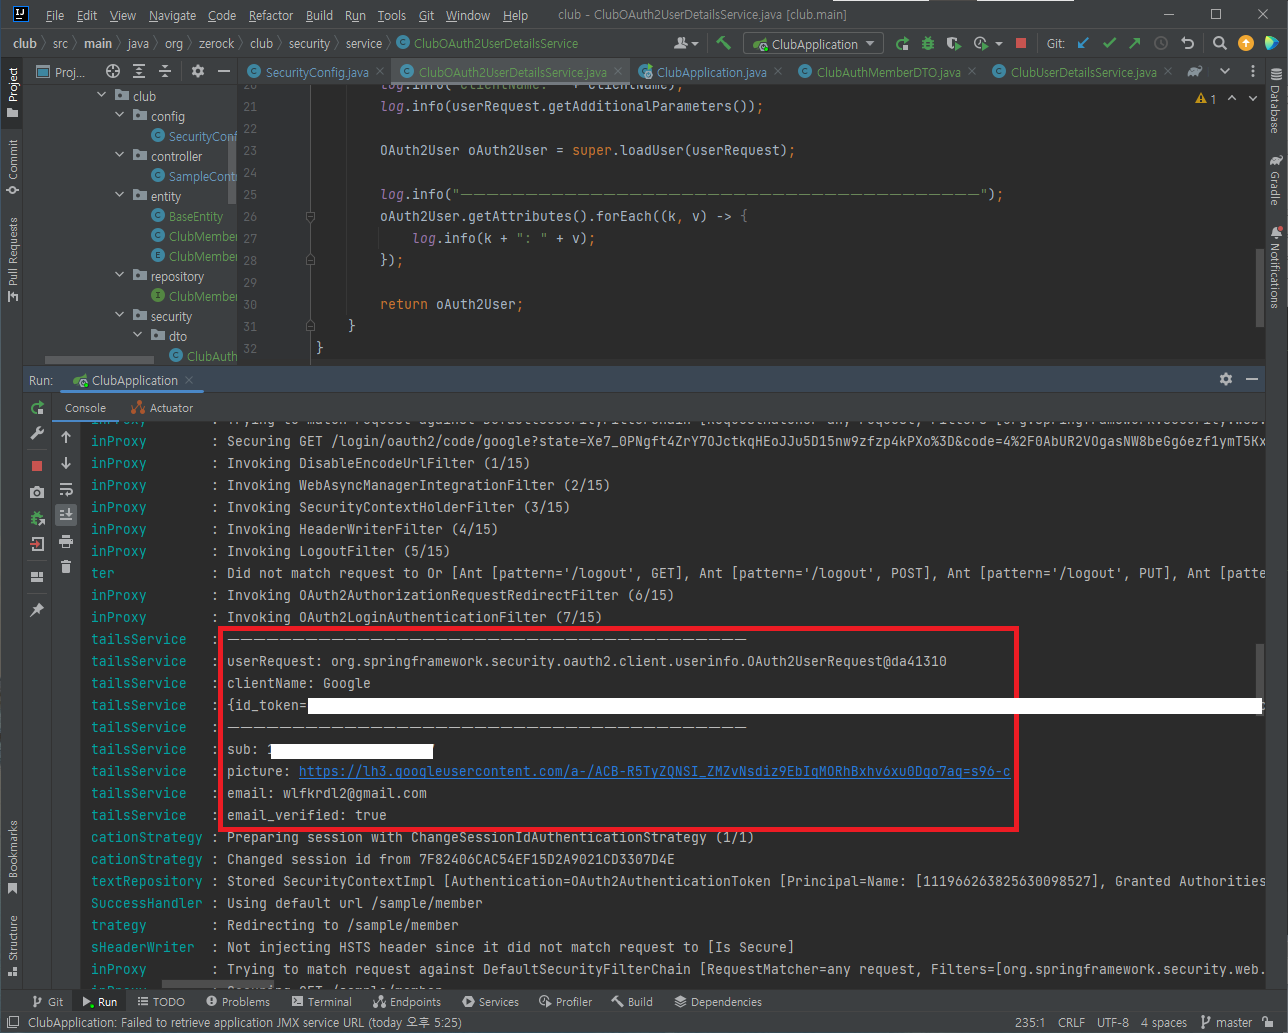Viewport: 1288px width, 1033px height.
Task: Click Collapse All in Project panel
Action: [x=165, y=71]
